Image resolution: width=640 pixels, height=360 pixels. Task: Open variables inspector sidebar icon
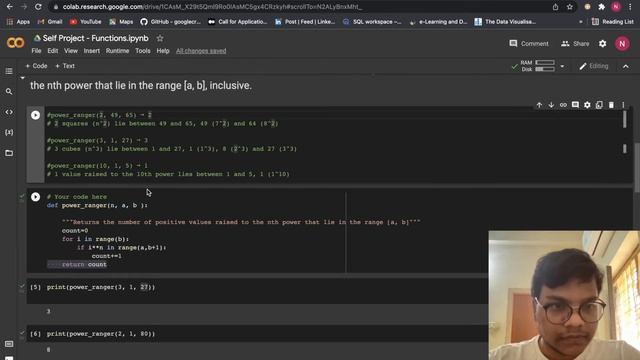click(9, 132)
